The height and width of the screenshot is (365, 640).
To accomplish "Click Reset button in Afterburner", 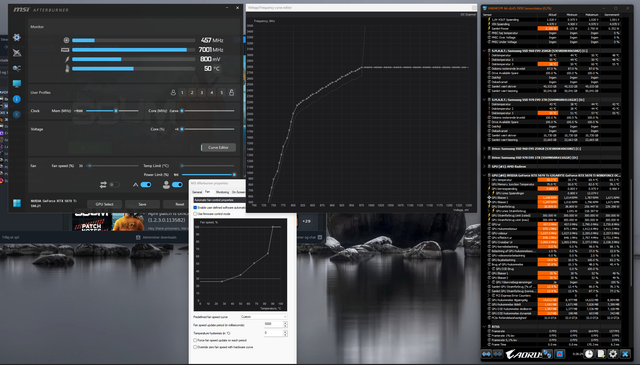I will [180, 204].
